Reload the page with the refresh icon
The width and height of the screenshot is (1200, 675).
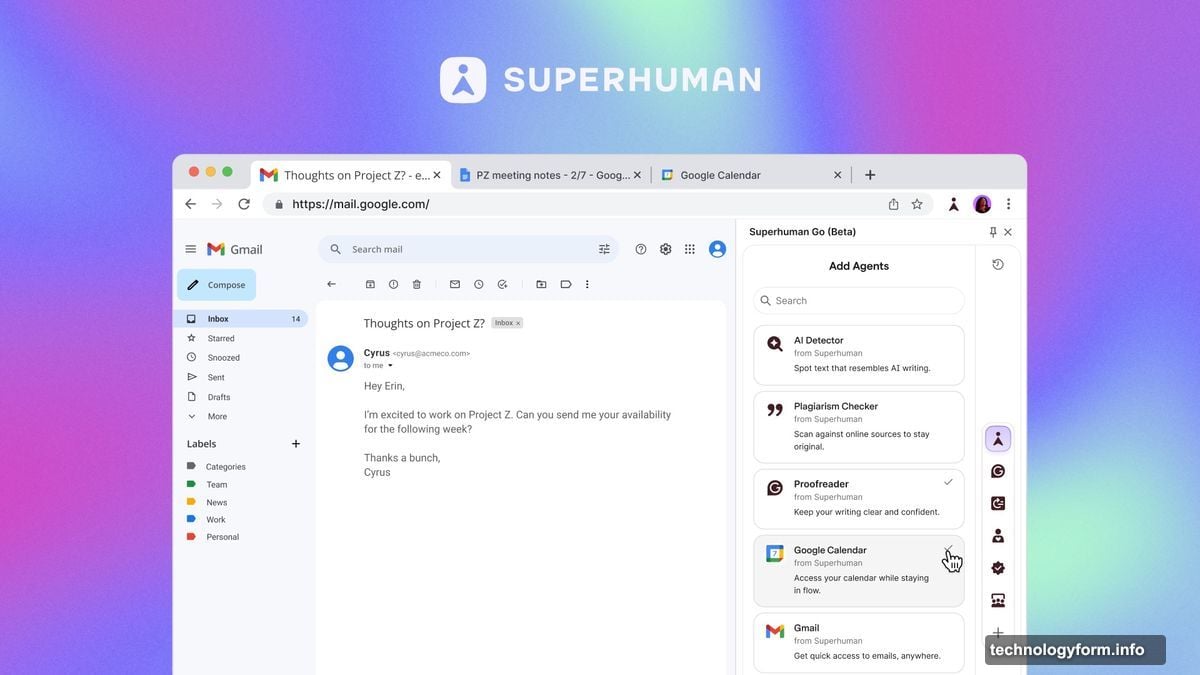244,204
